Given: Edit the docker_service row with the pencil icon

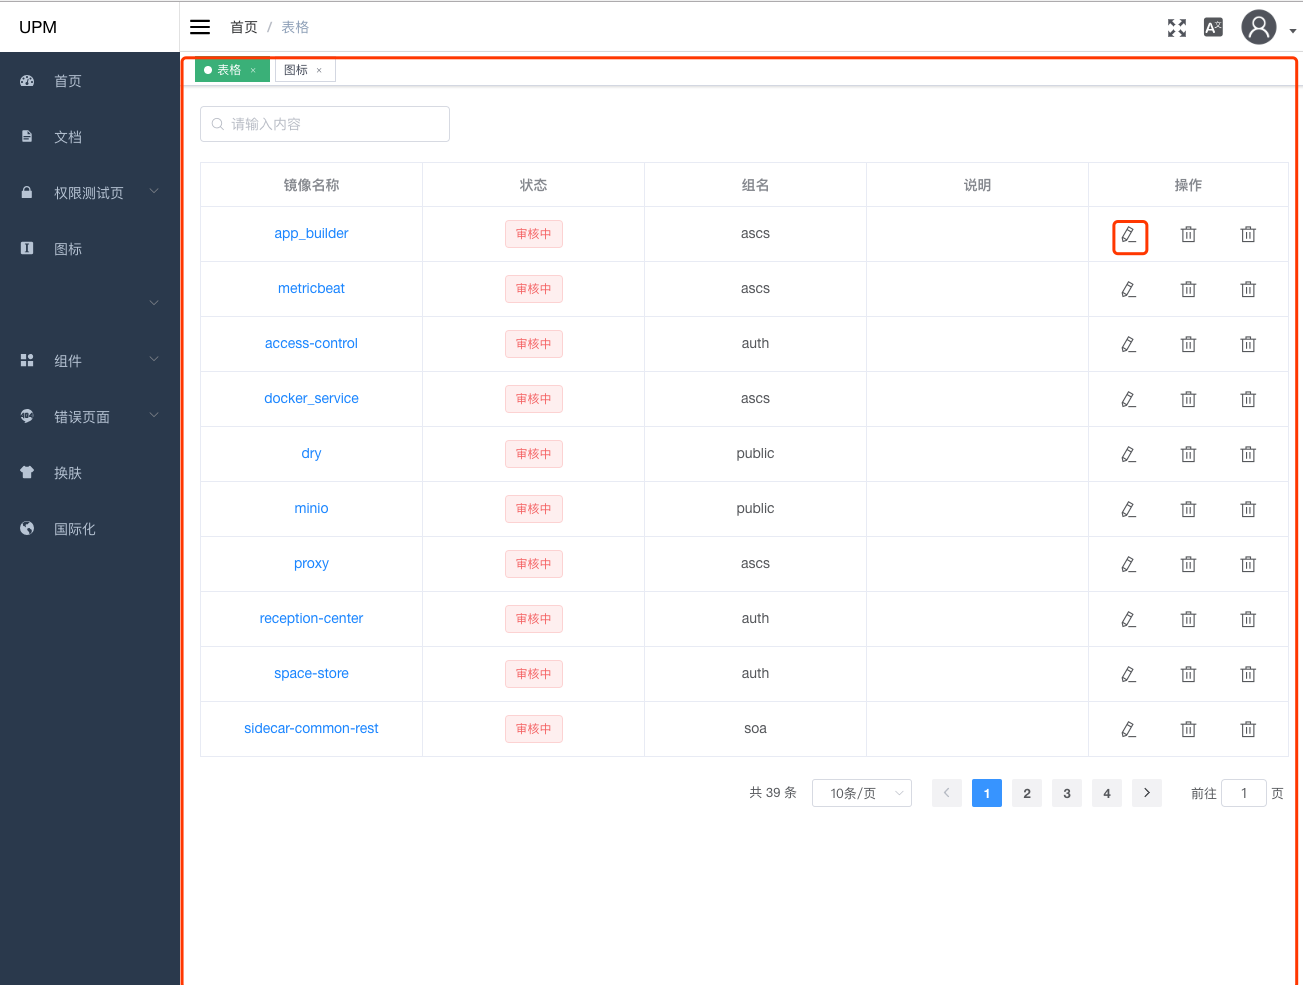Looking at the screenshot, I should point(1128,399).
